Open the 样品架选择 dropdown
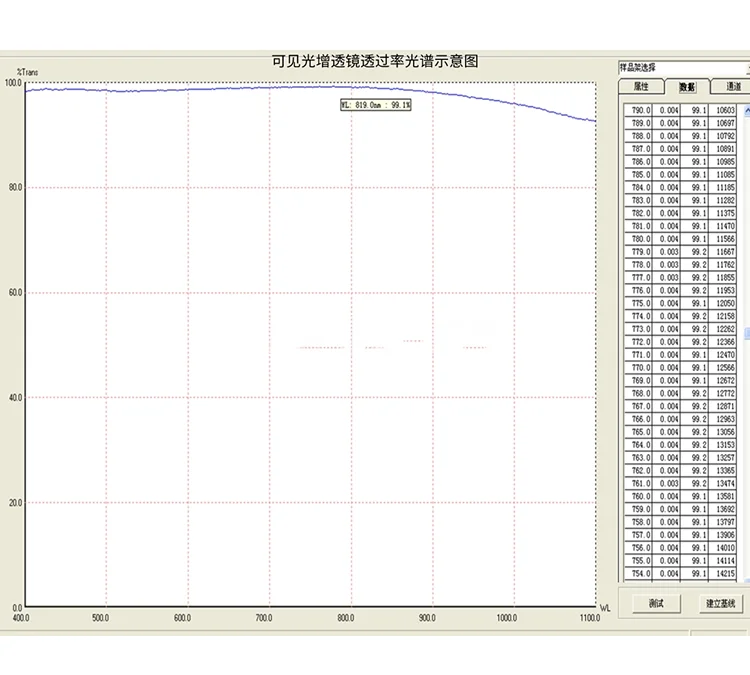 (x=684, y=68)
